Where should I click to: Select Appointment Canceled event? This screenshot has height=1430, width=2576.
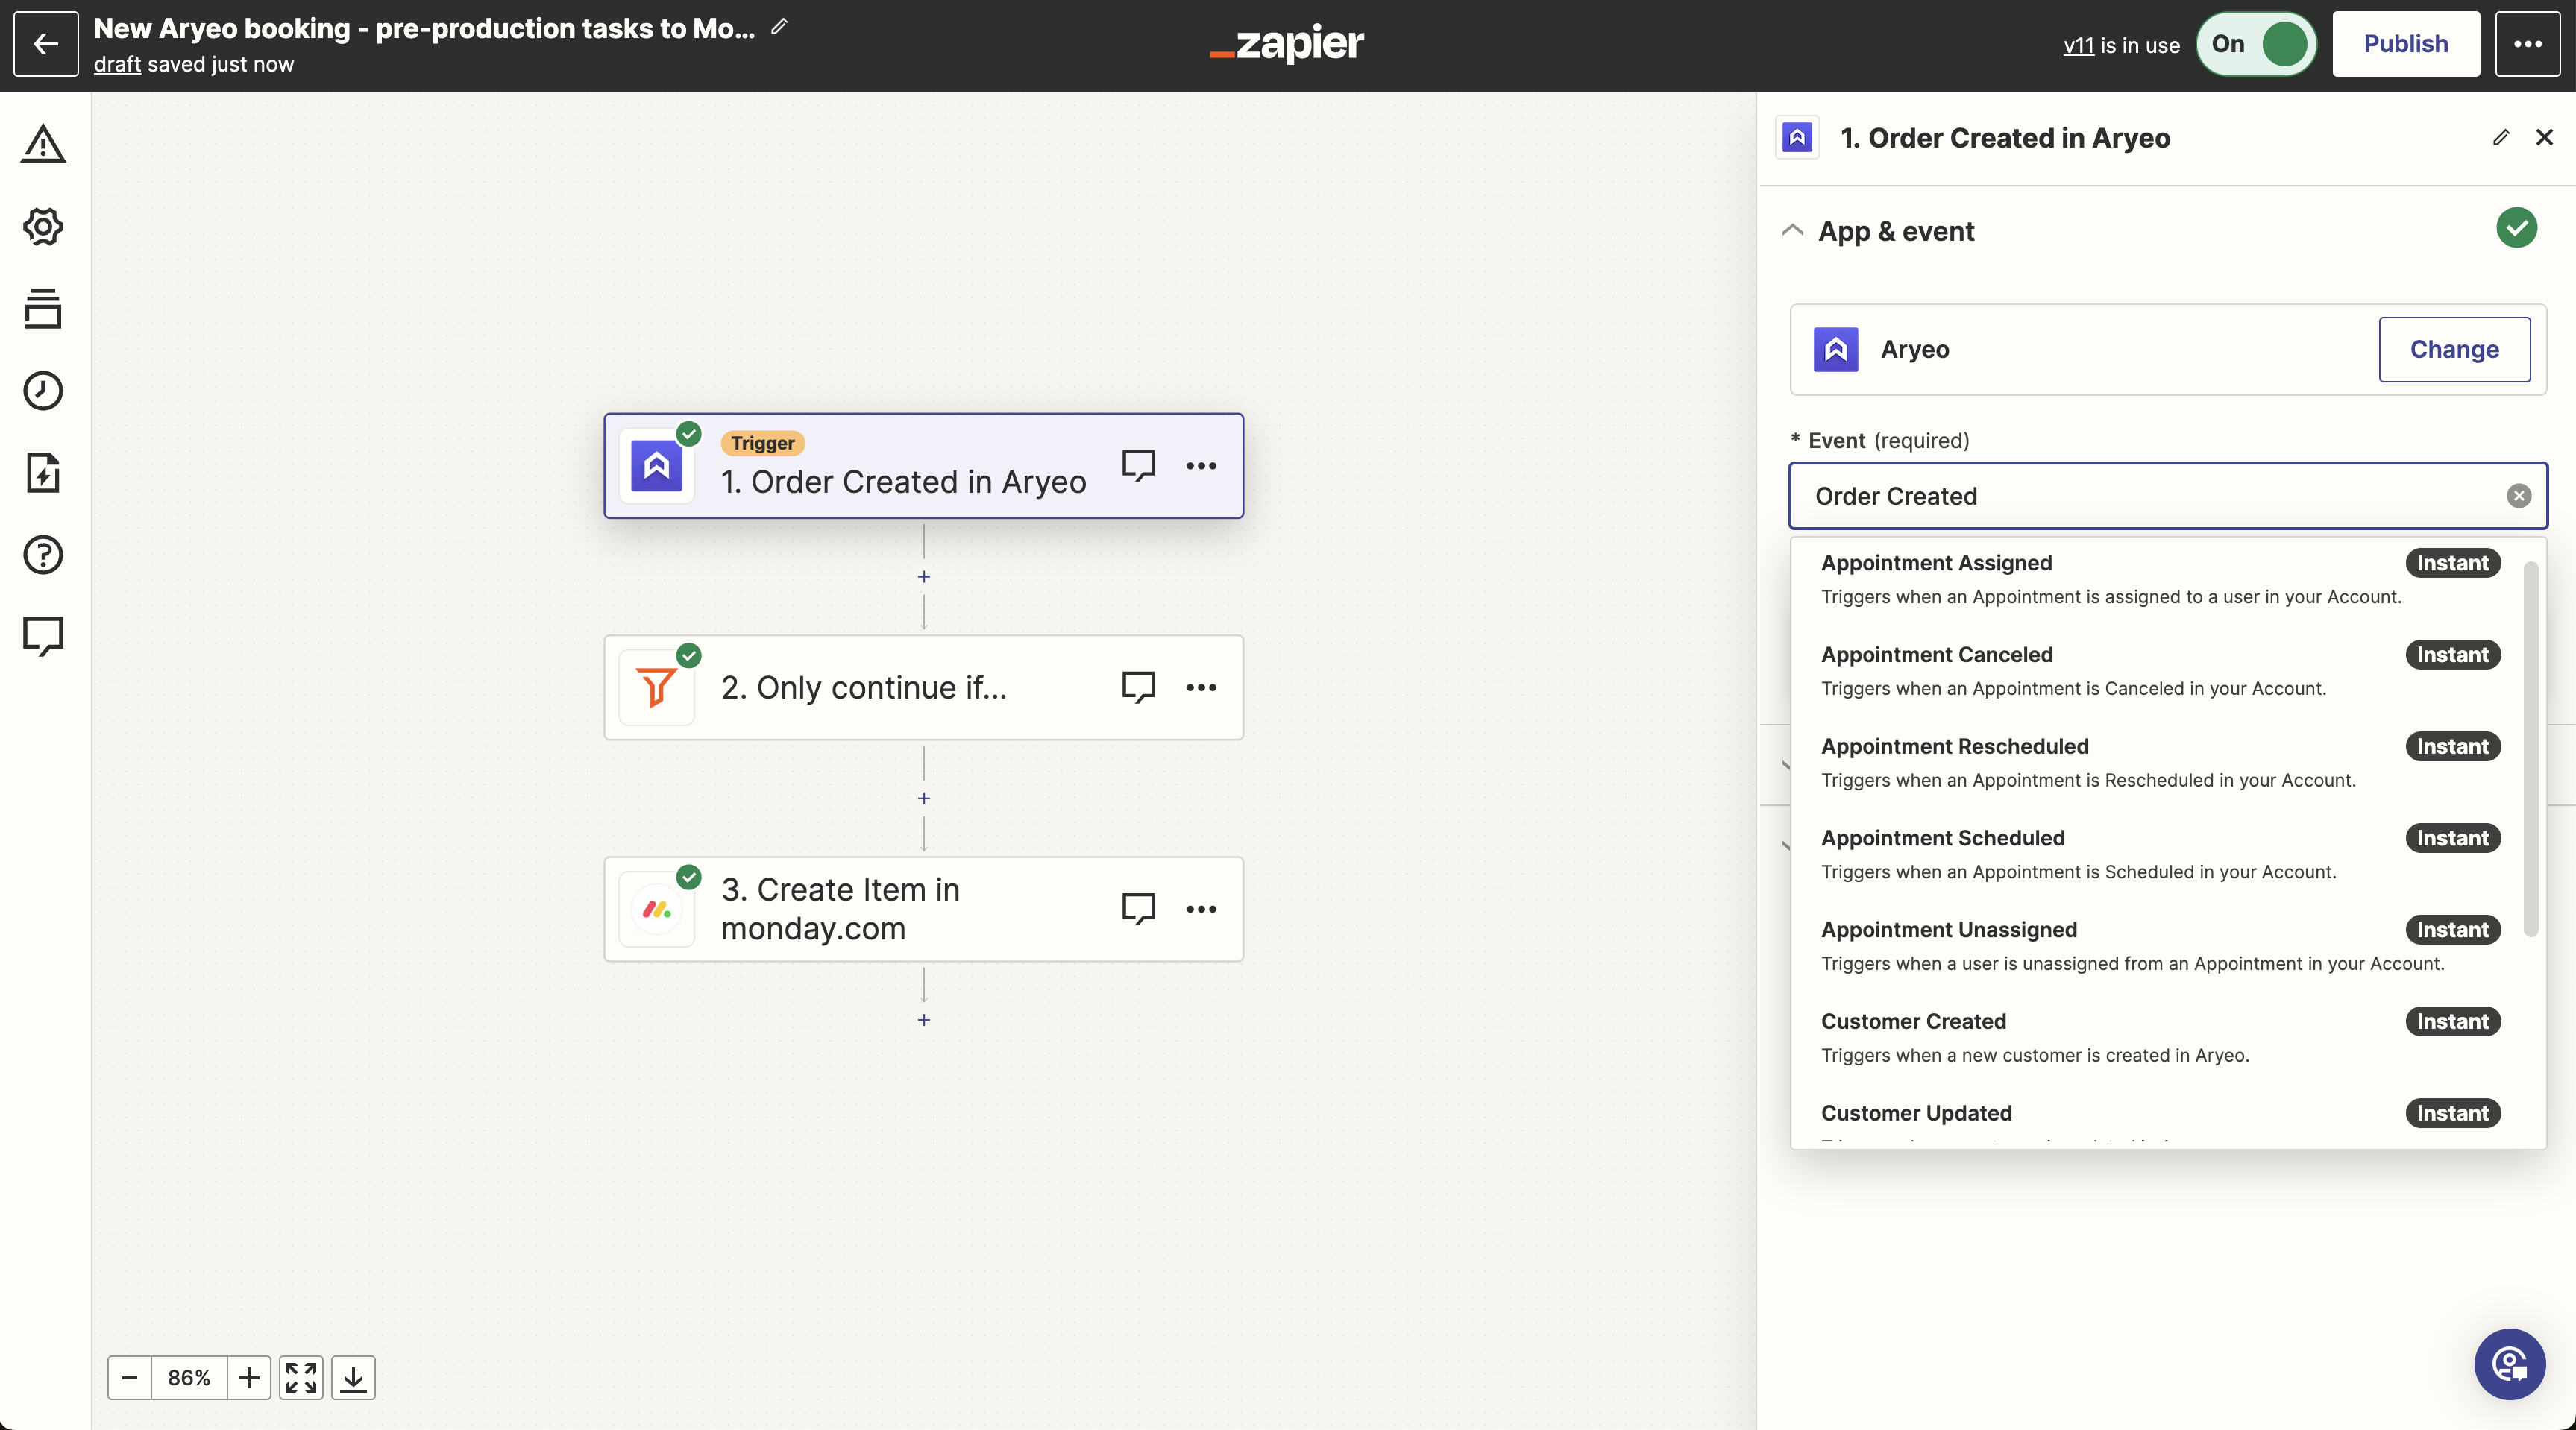pyautogui.click(x=2161, y=671)
